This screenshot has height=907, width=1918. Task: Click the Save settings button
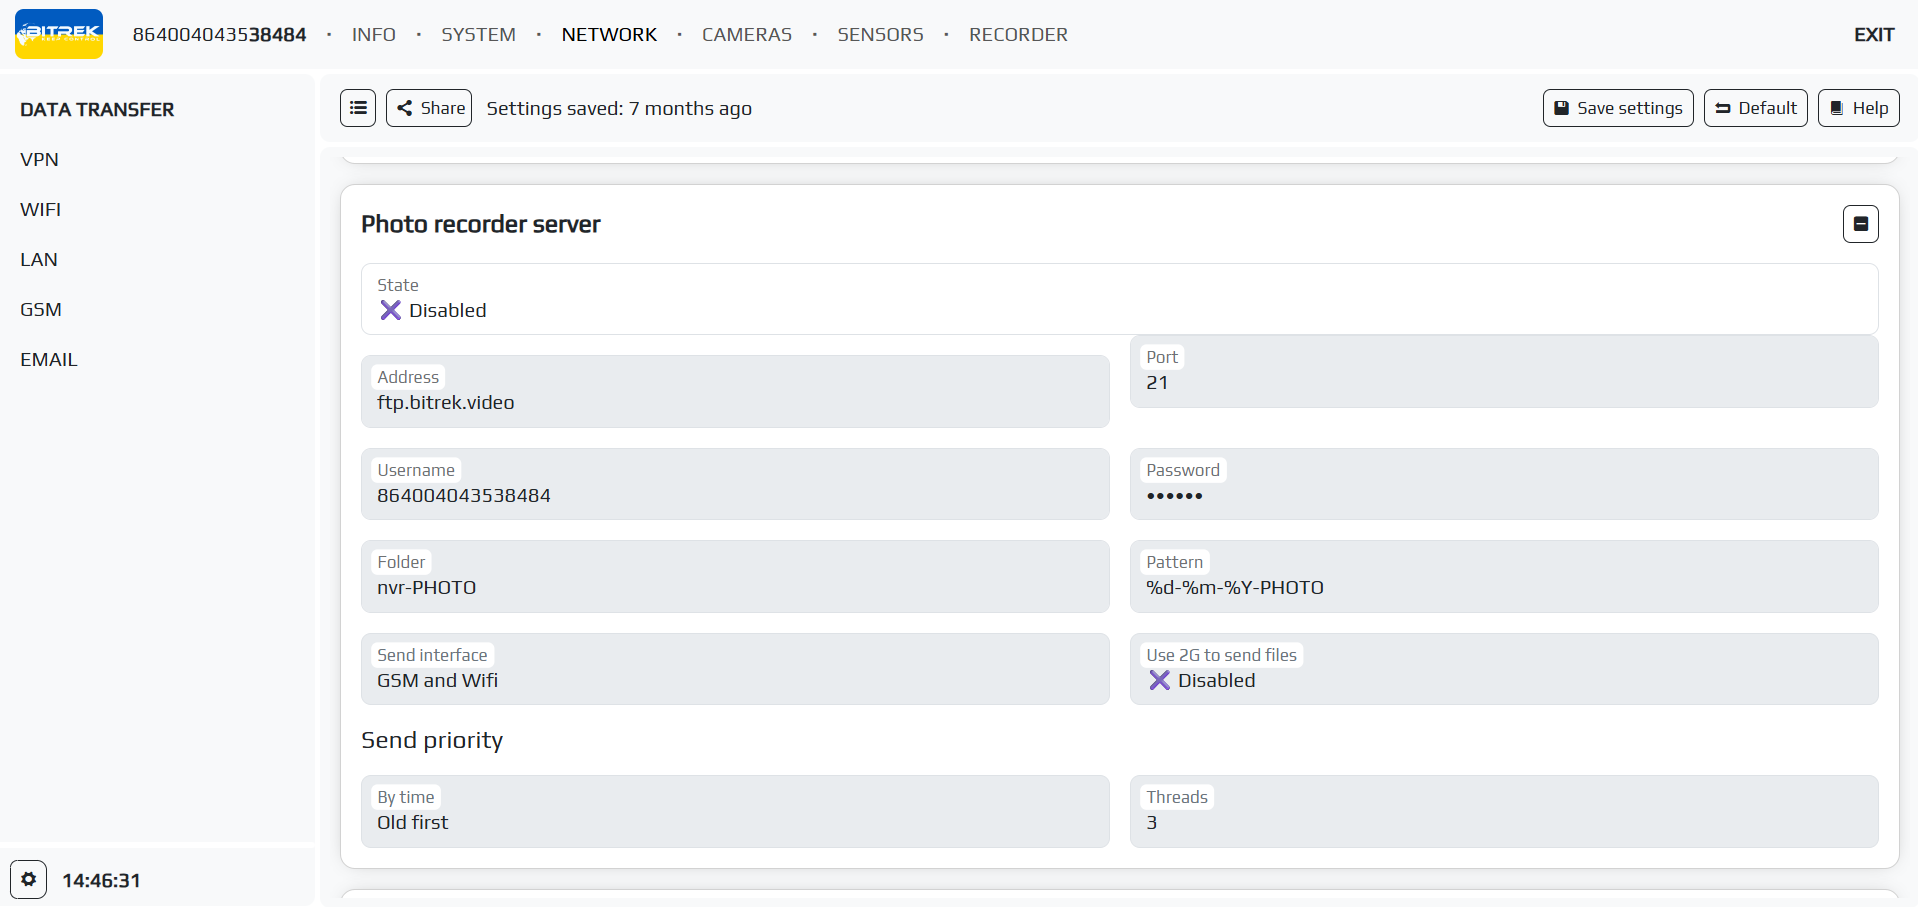[1617, 108]
